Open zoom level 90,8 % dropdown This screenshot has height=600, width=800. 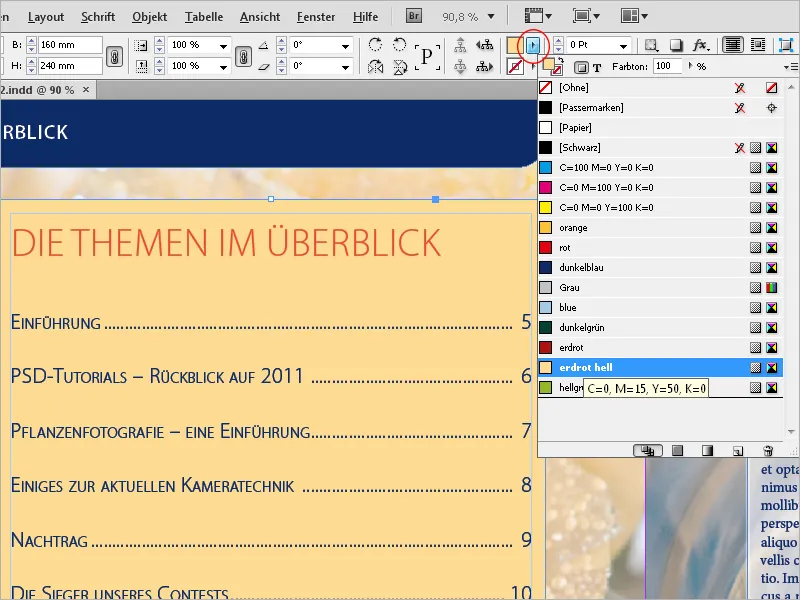[491, 16]
